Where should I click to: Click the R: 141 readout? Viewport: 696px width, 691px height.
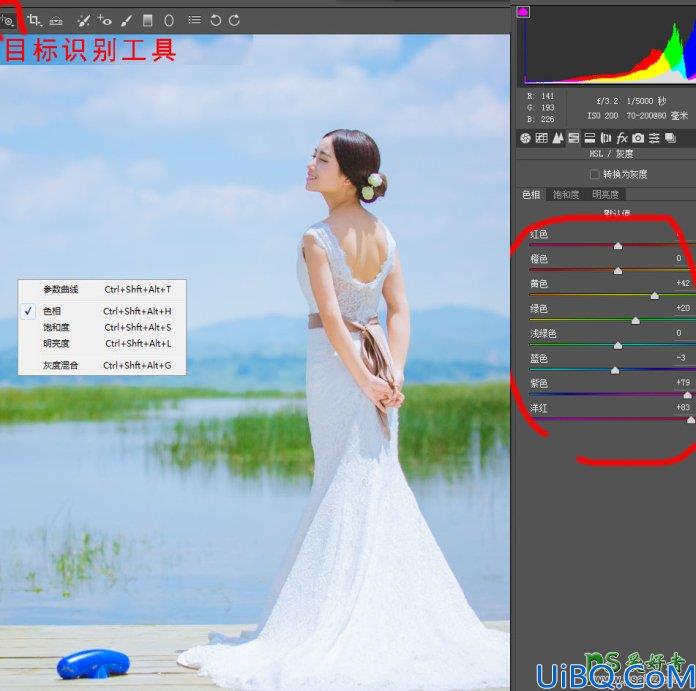[541, 96]
